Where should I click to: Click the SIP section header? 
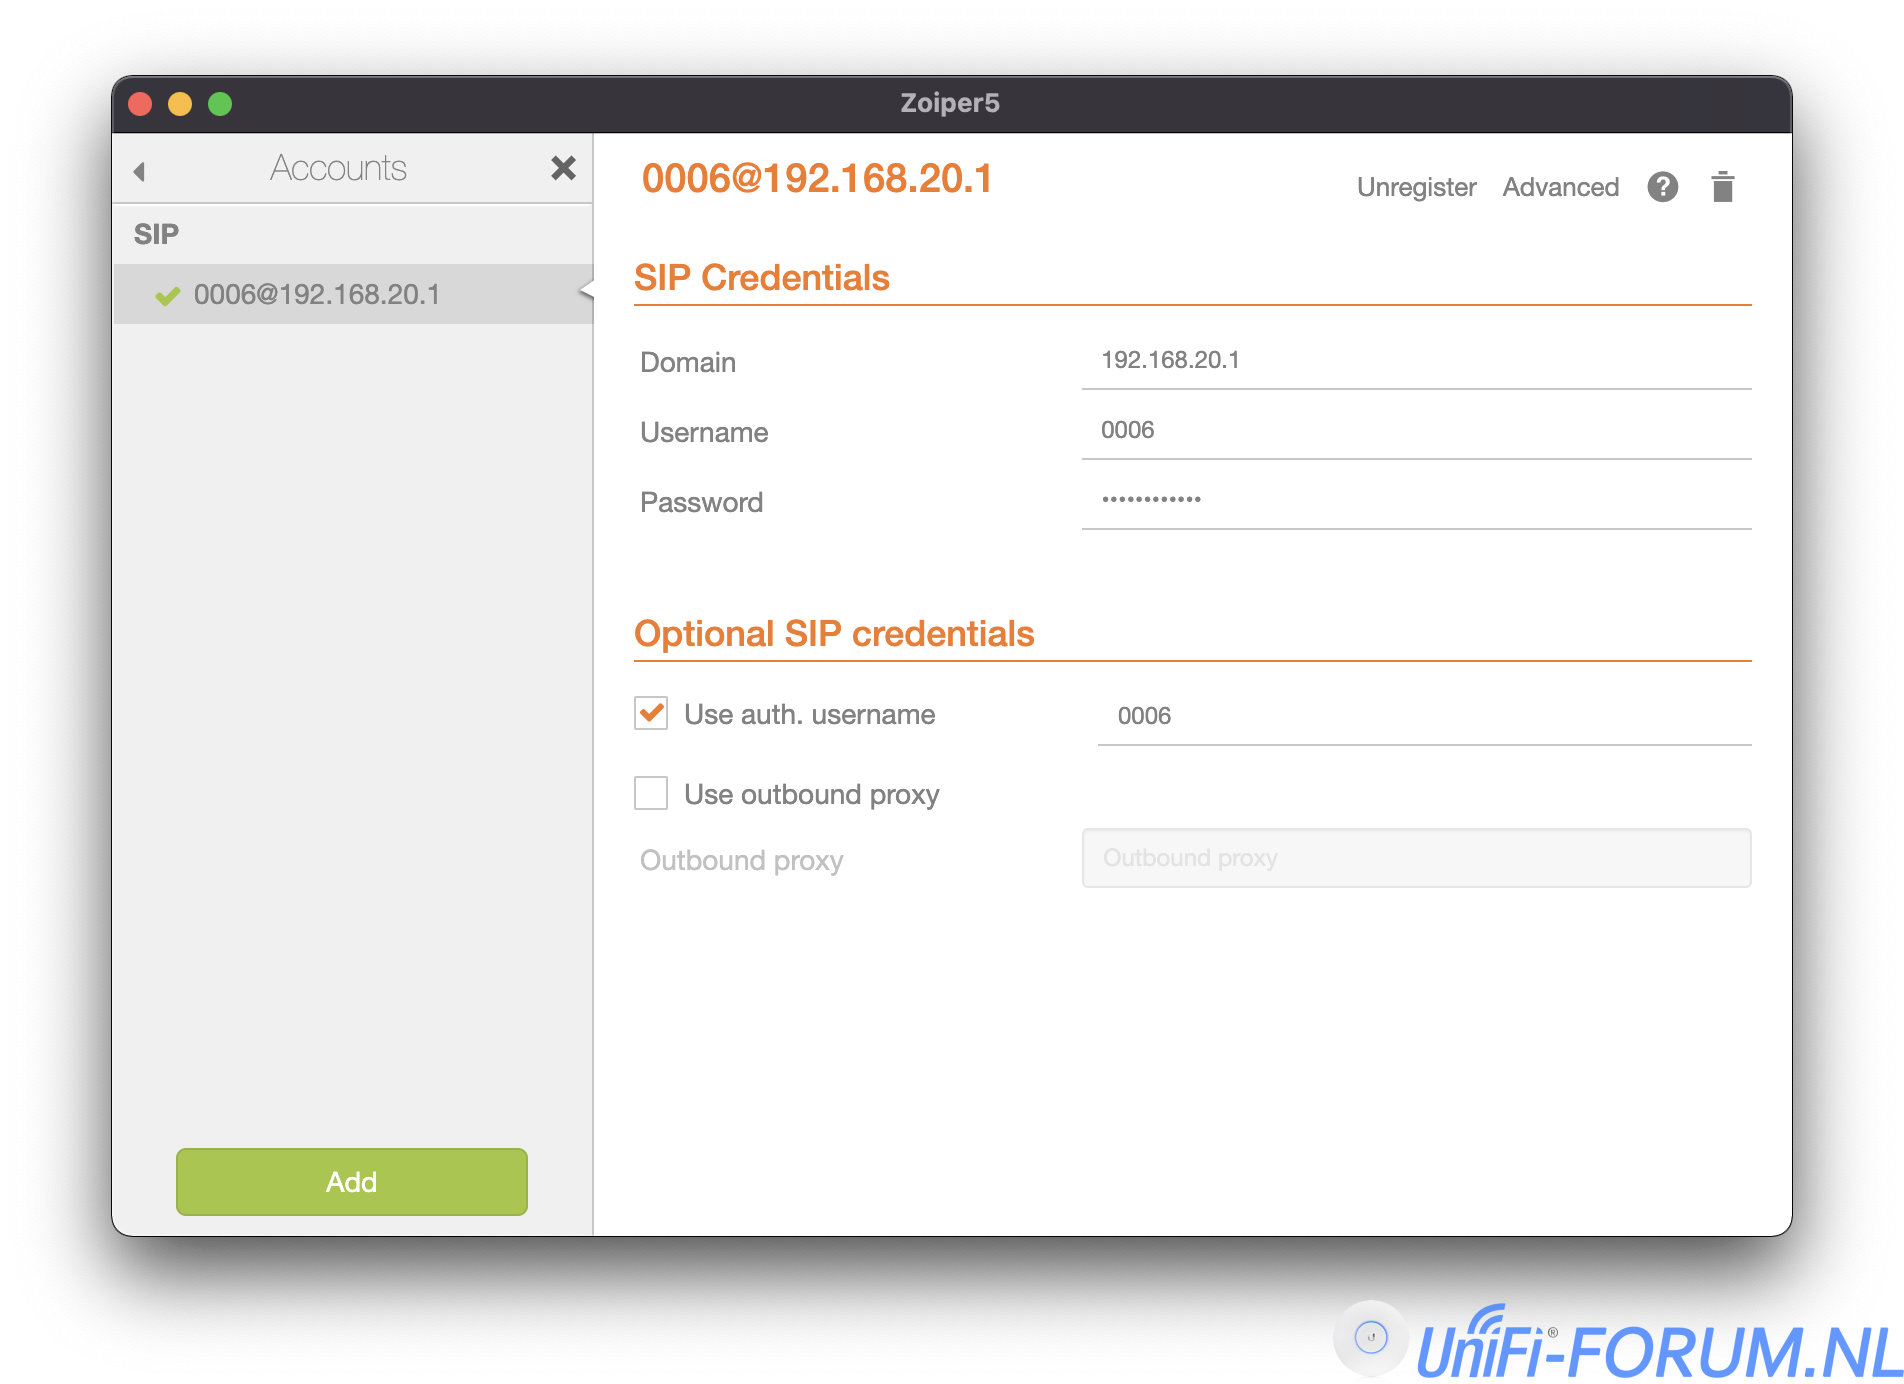[157, 234]
